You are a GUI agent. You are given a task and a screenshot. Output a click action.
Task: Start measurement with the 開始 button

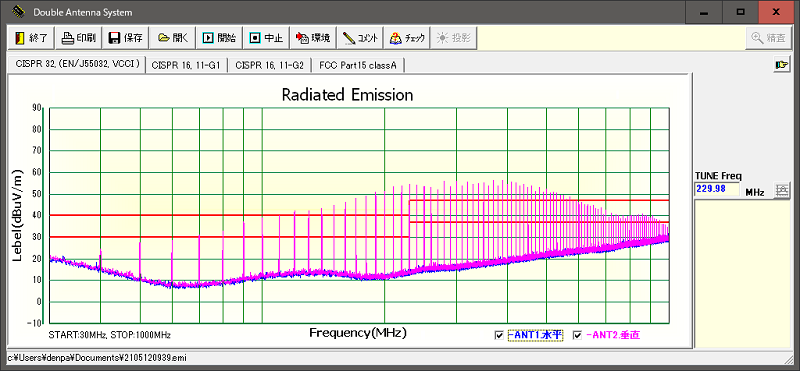[219, 38]
